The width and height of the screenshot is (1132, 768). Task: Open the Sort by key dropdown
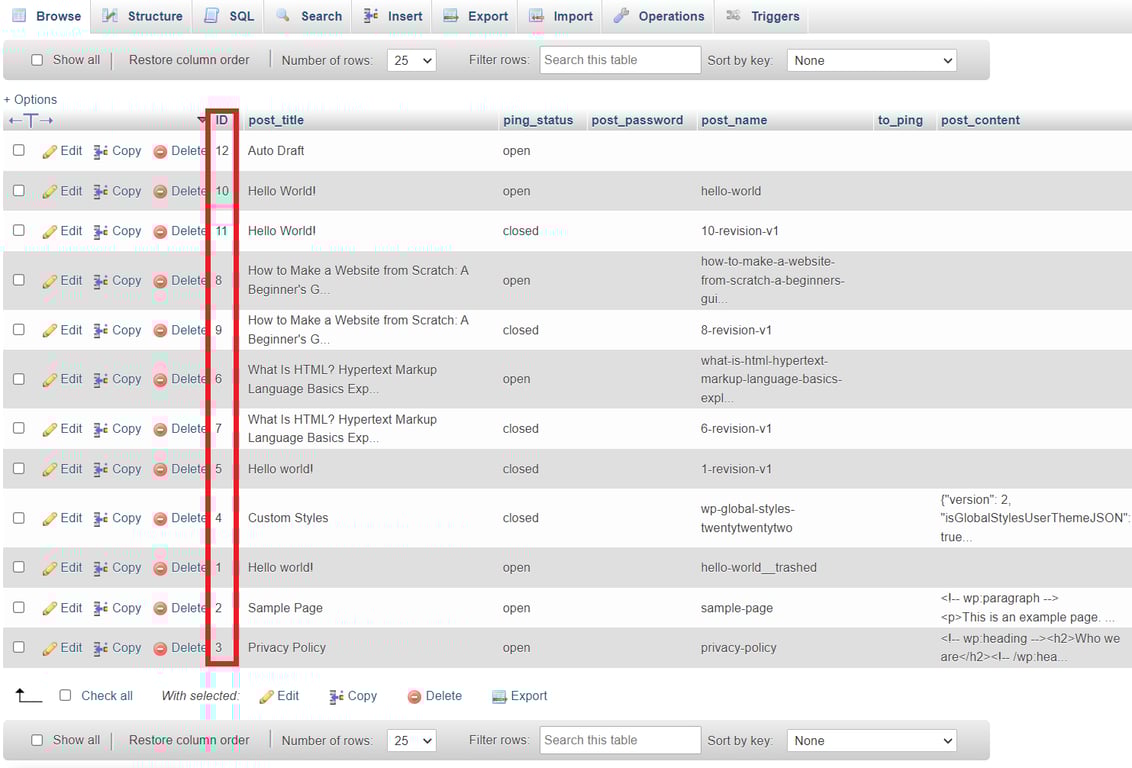tap(871, 60)
